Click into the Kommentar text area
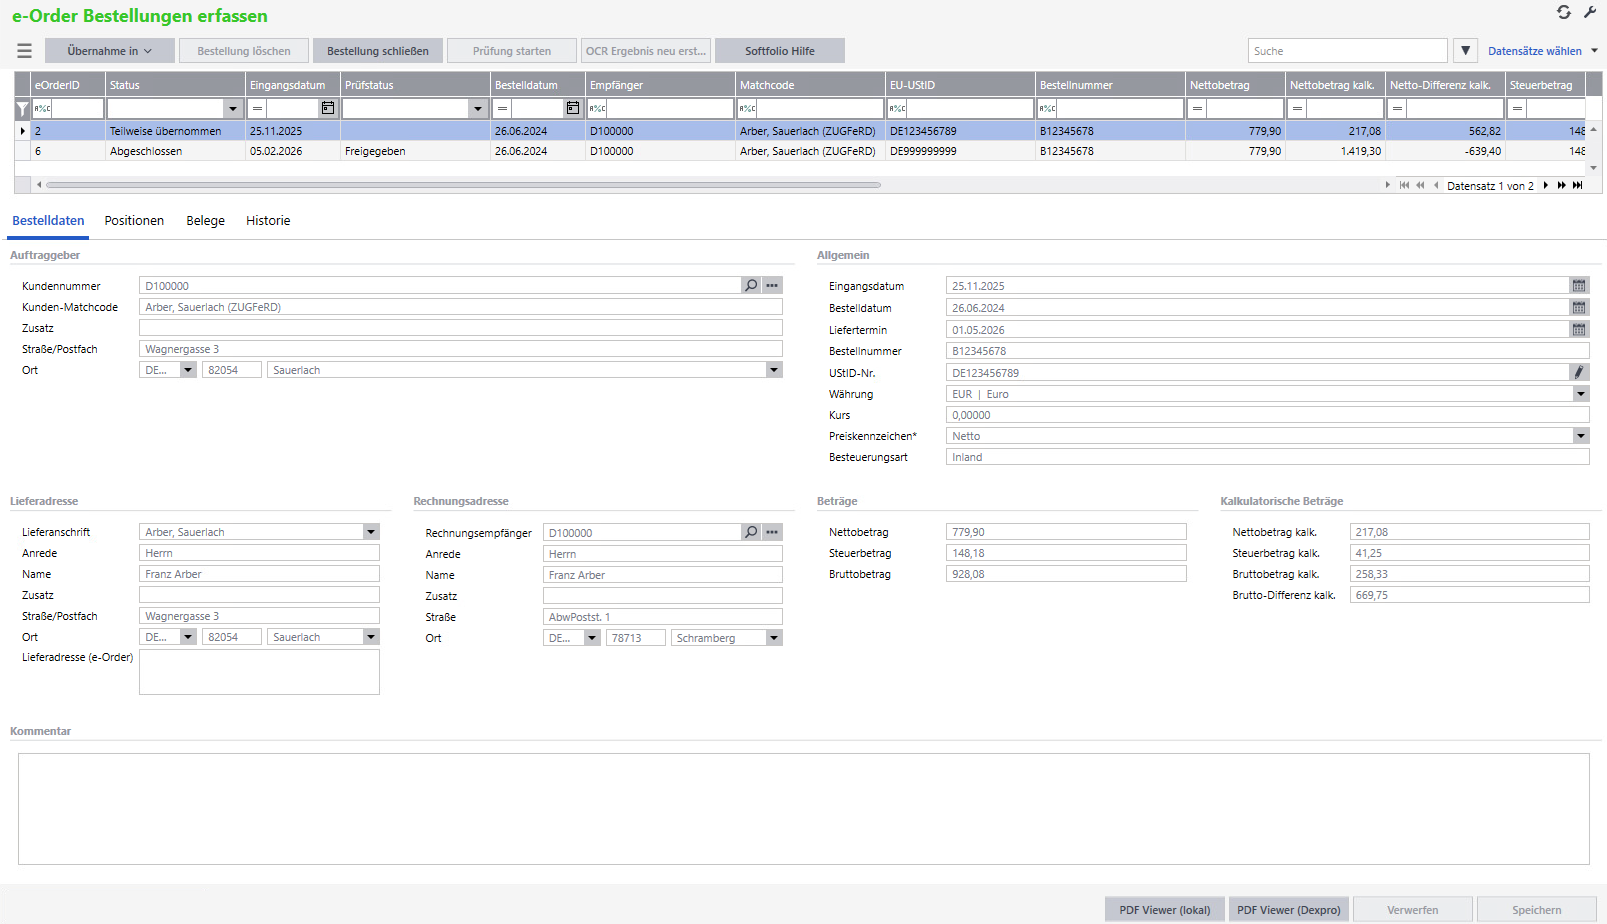The height and width of the screenshot is (924, 1607). pos(803,808)
